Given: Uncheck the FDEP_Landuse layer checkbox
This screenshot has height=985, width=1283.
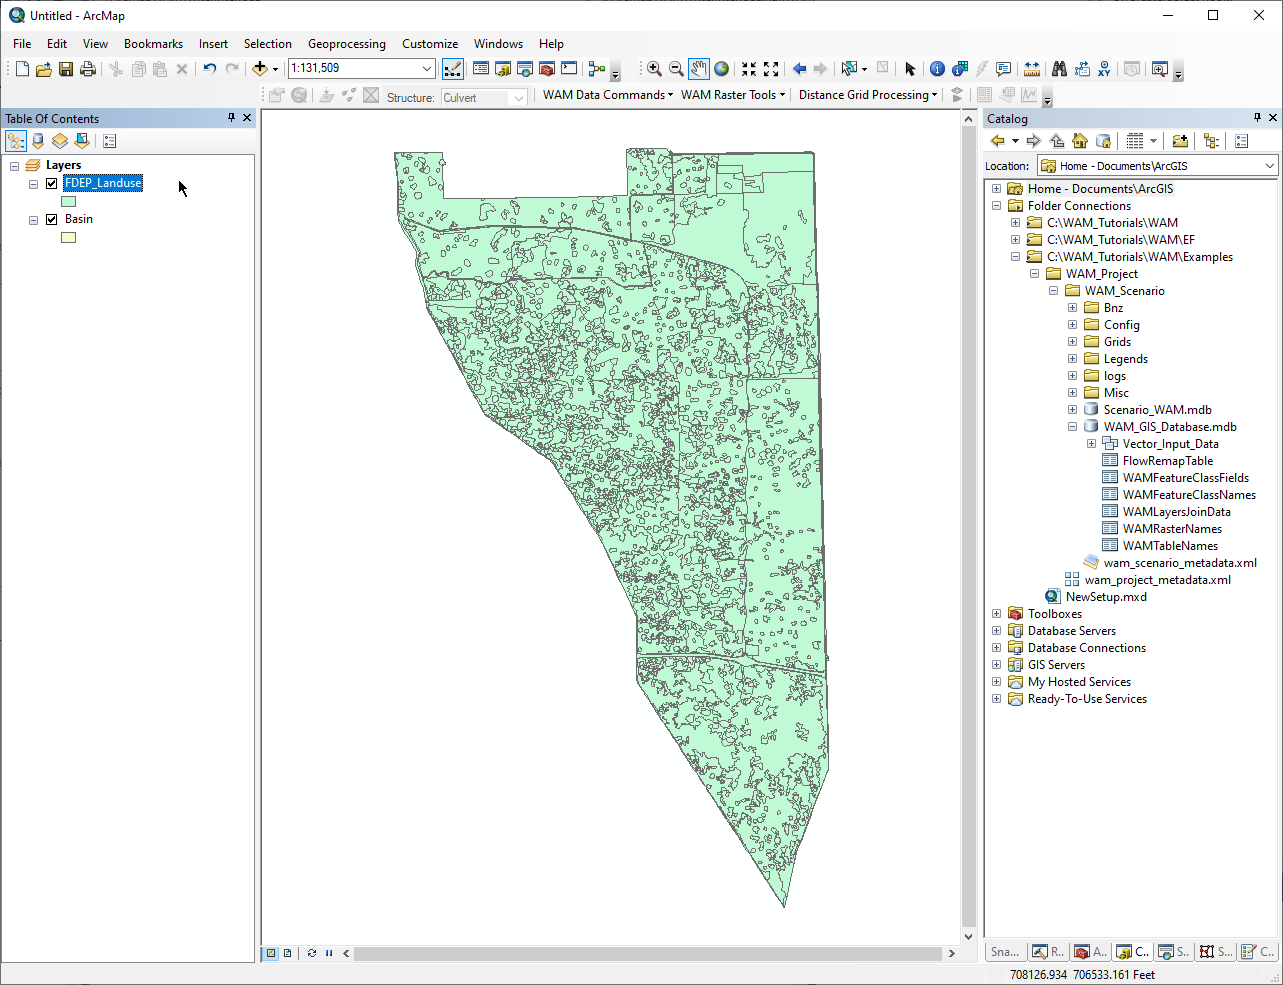Looking at the screenshot, I should 52,183.
